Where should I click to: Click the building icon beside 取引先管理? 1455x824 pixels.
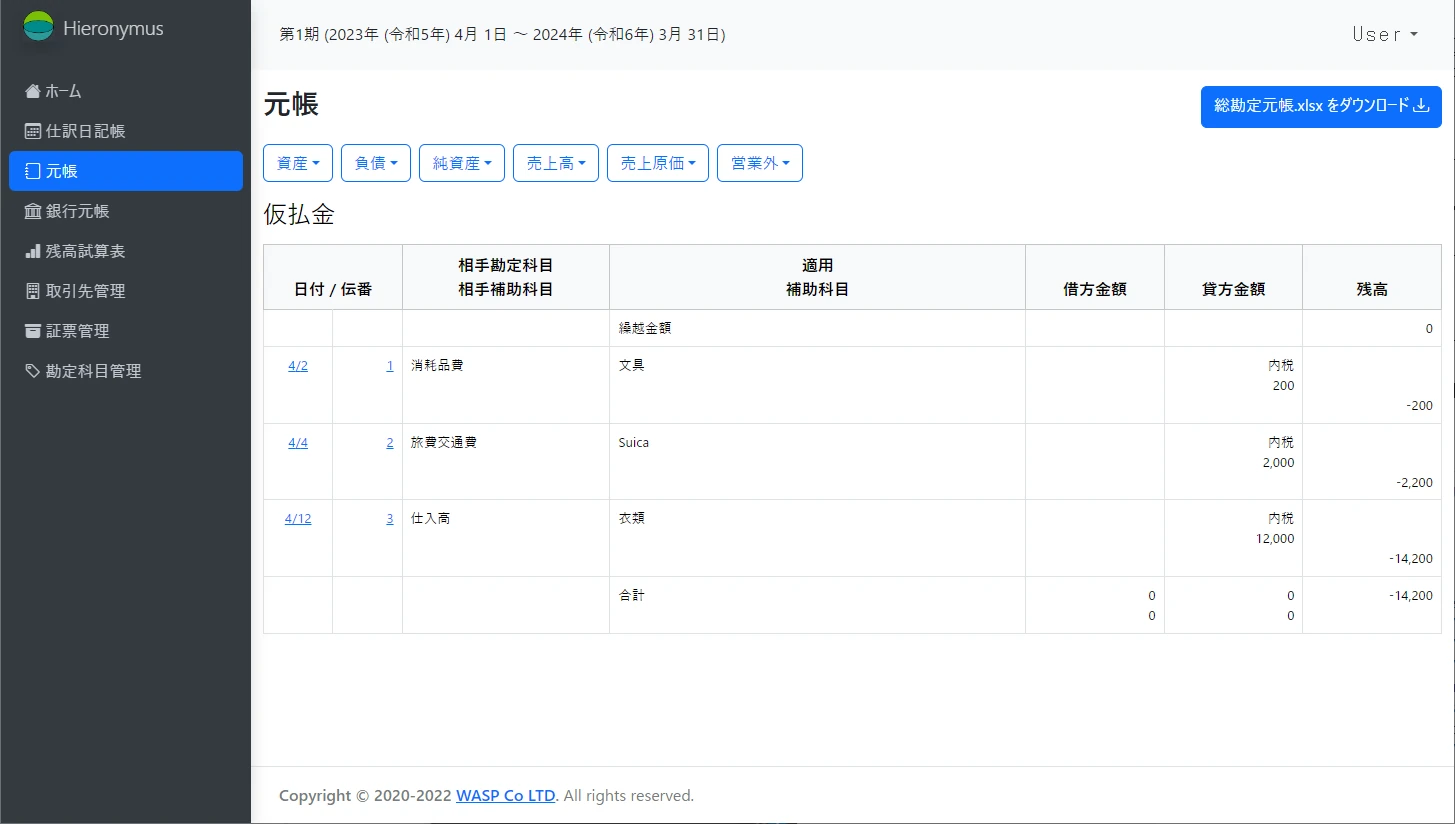(x=33, y=291)
